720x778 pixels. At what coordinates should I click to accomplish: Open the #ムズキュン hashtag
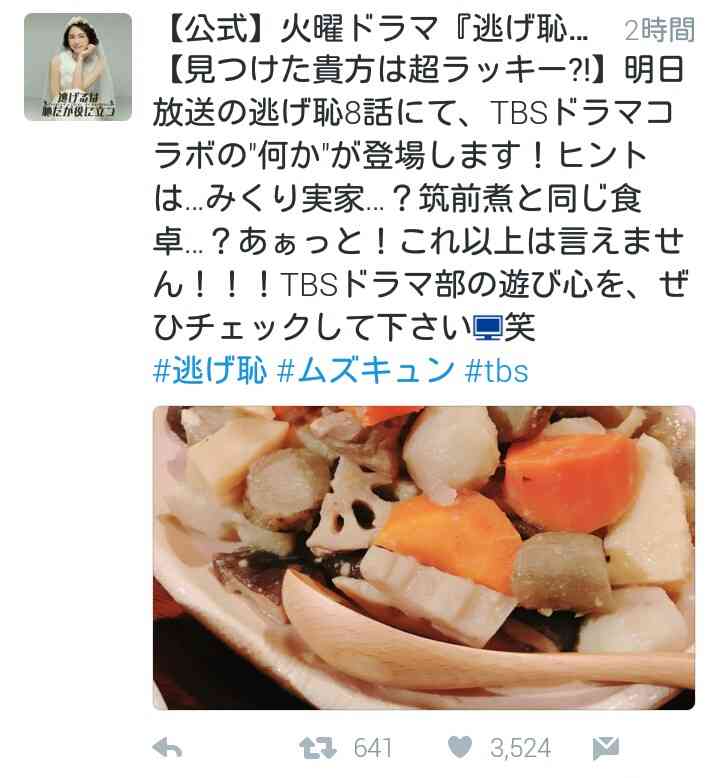point(366,371)
